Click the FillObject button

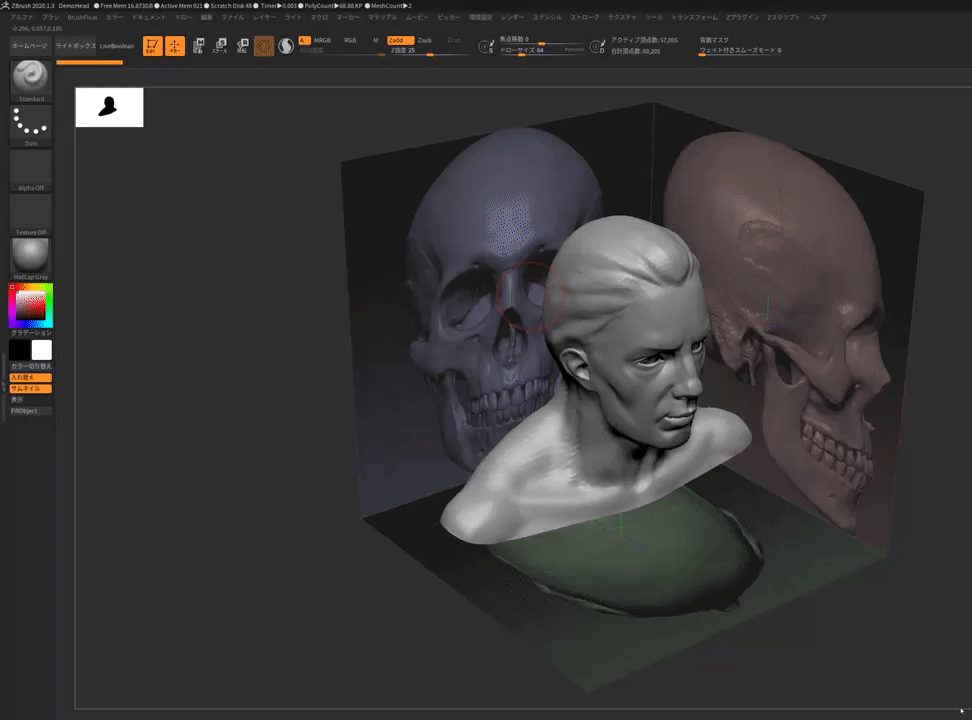click(30, 411)
